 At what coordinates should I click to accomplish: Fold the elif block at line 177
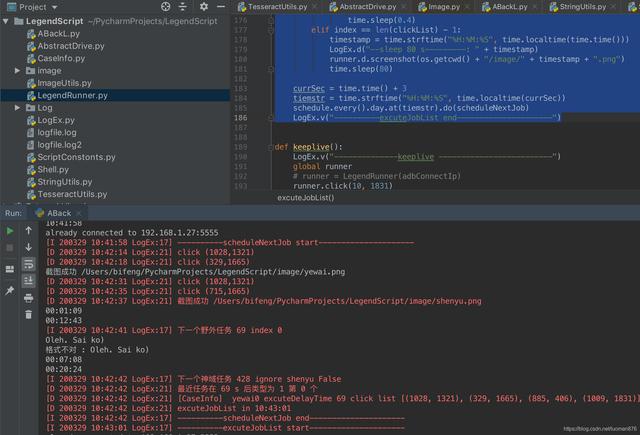pyautogui.click(x=271, y=30)
